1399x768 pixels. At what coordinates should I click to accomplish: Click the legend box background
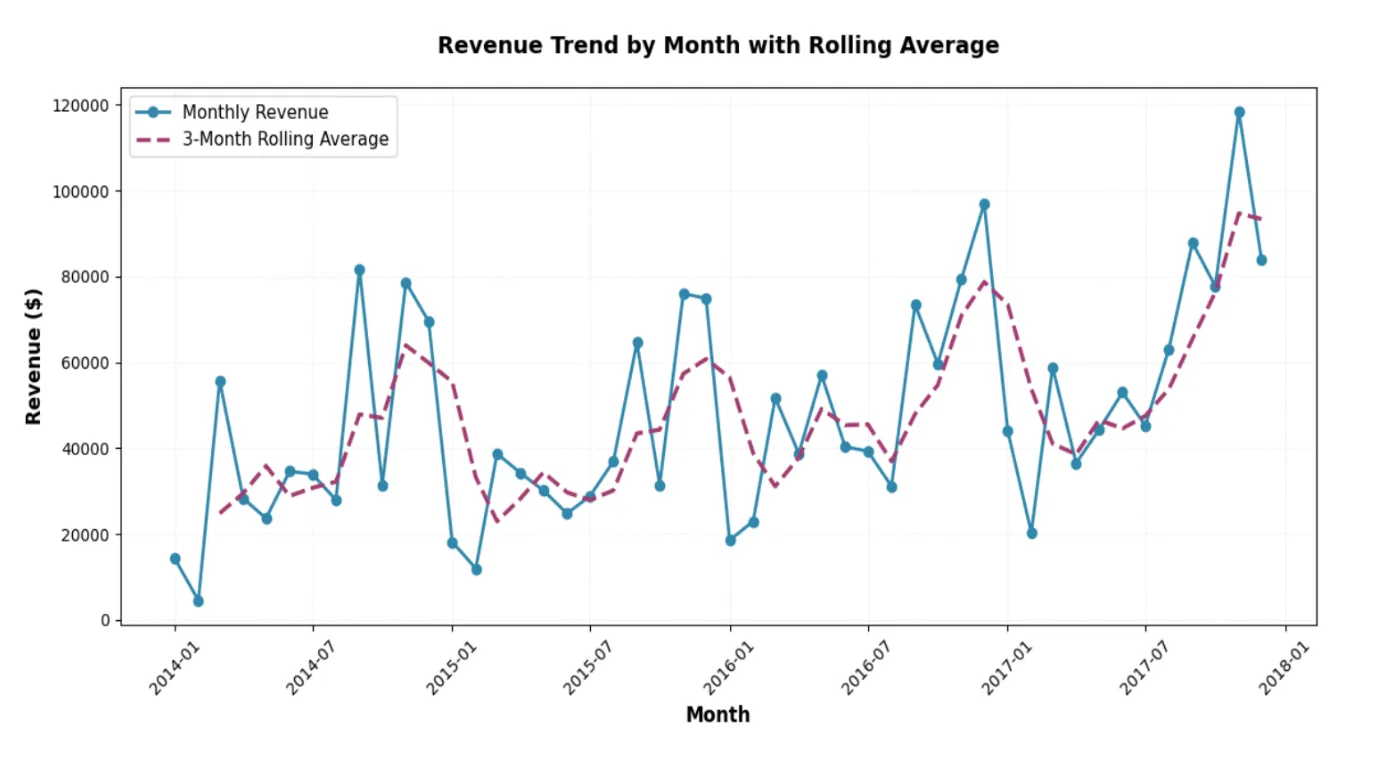coord(262,125)
